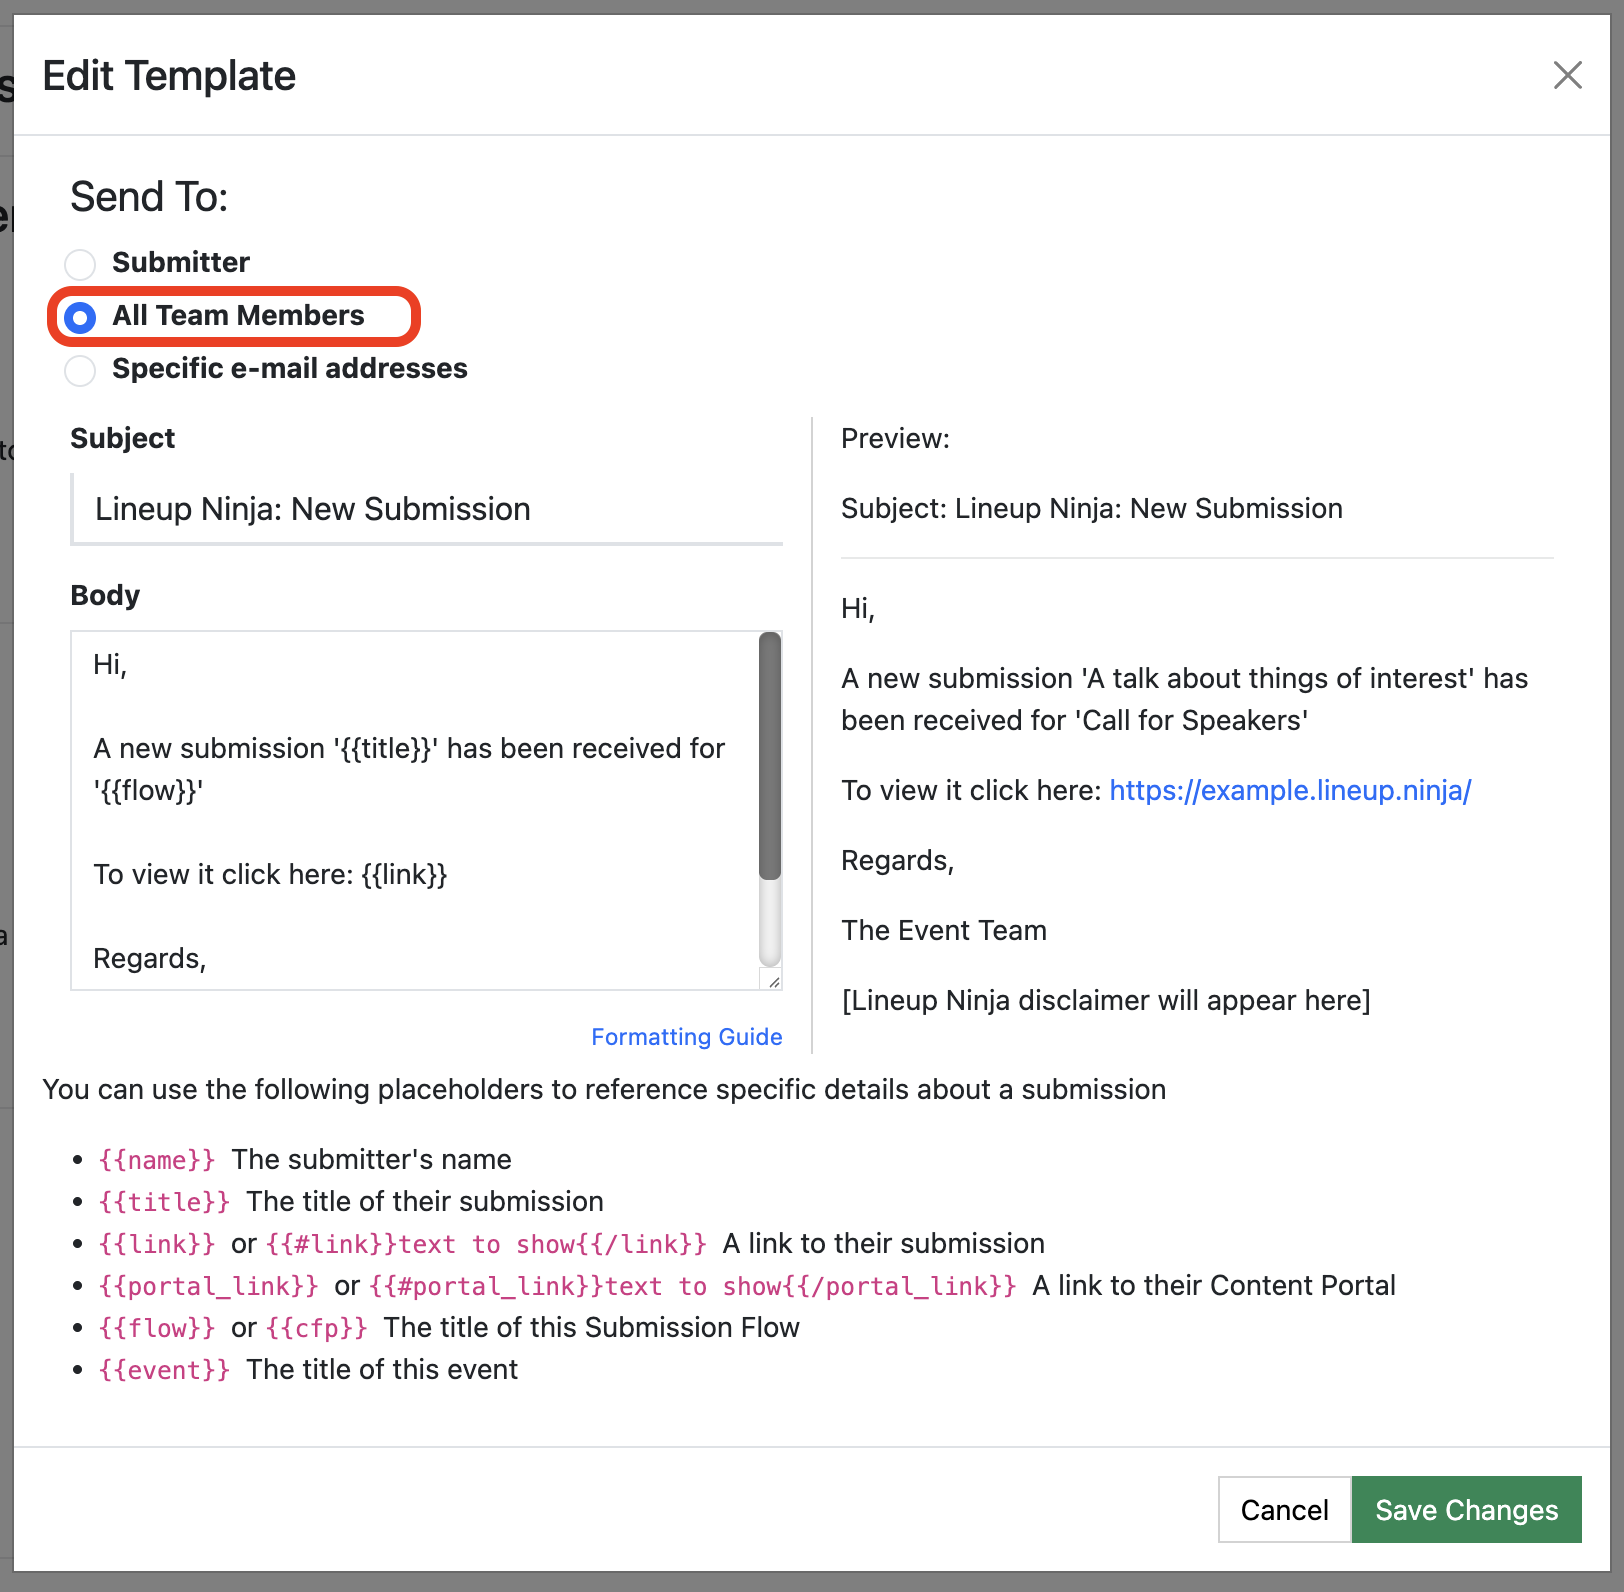Click the Body textarea resize handle
This screenshot has width=1624, height=1592.
point(772,980)
